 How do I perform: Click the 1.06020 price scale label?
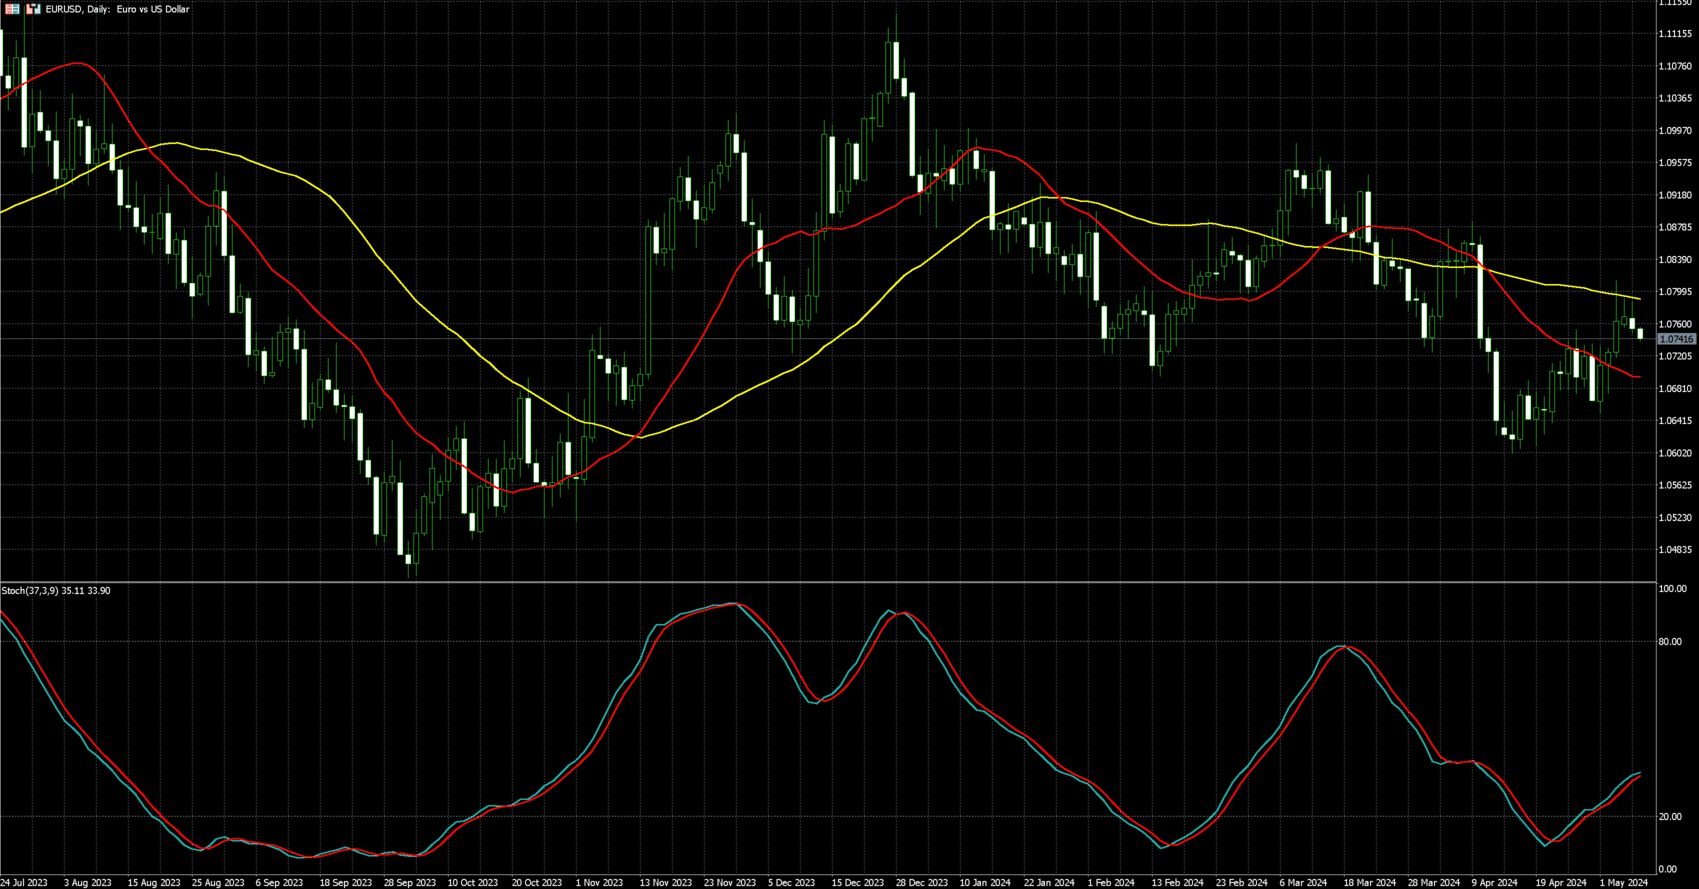(x=1675, y=453)
